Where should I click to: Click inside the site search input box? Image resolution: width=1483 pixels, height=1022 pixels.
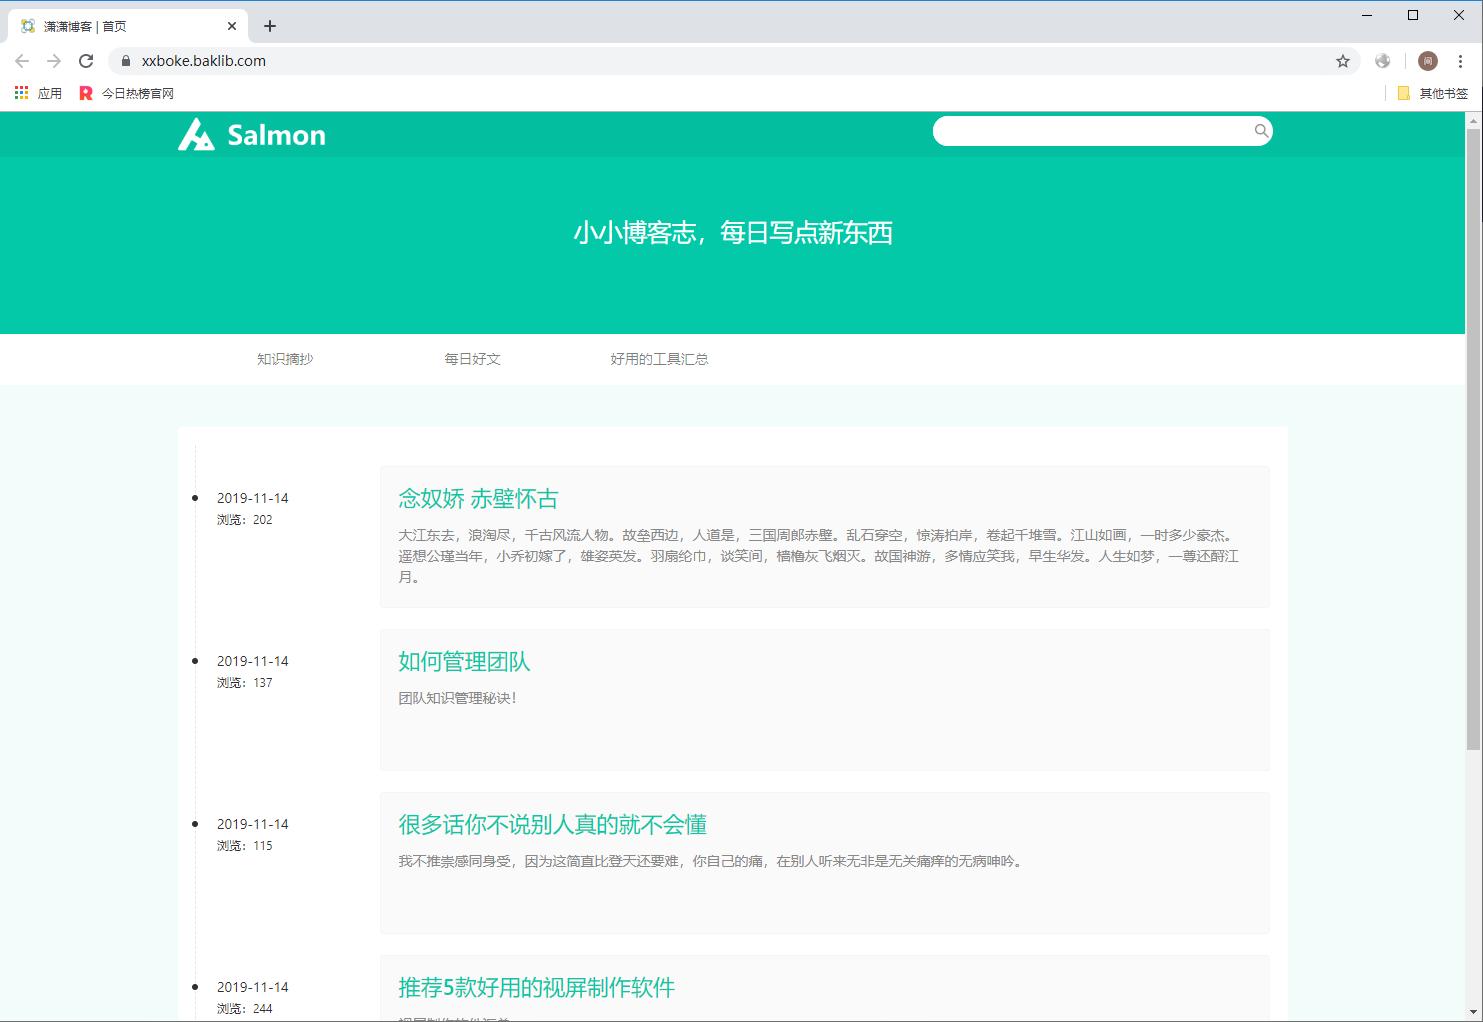click(1090, 131)
